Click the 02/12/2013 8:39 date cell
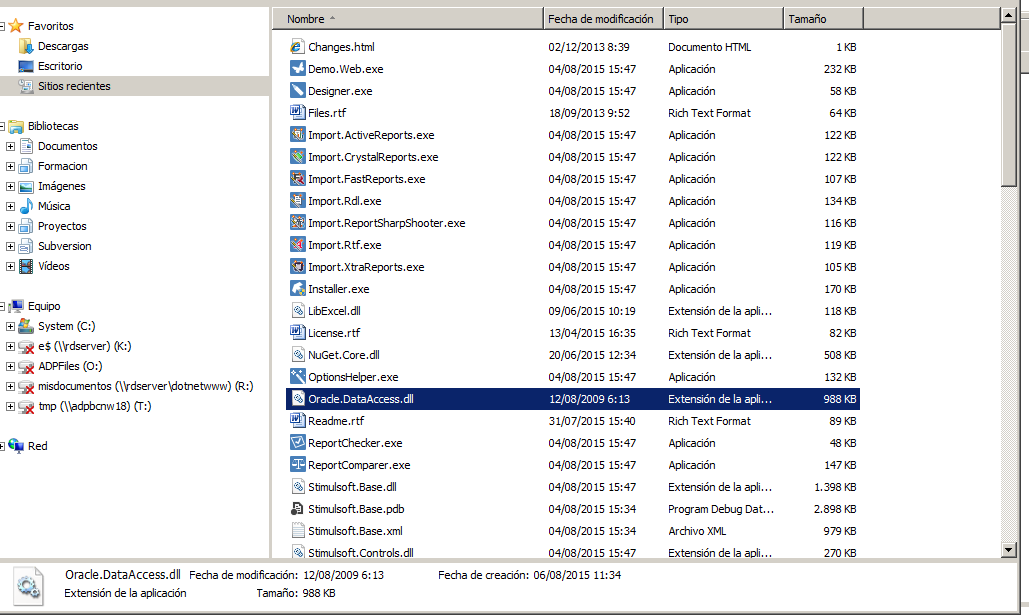This screenshot has height=615, width=1029. coord(589,47)
